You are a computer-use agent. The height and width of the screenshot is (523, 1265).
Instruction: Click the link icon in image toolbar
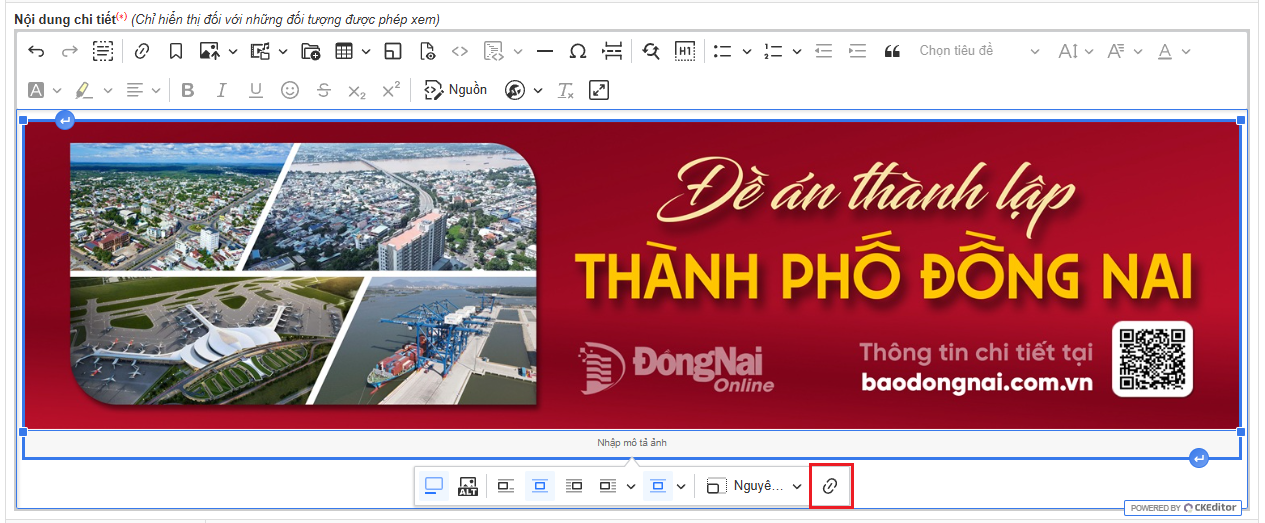point(830,486)
